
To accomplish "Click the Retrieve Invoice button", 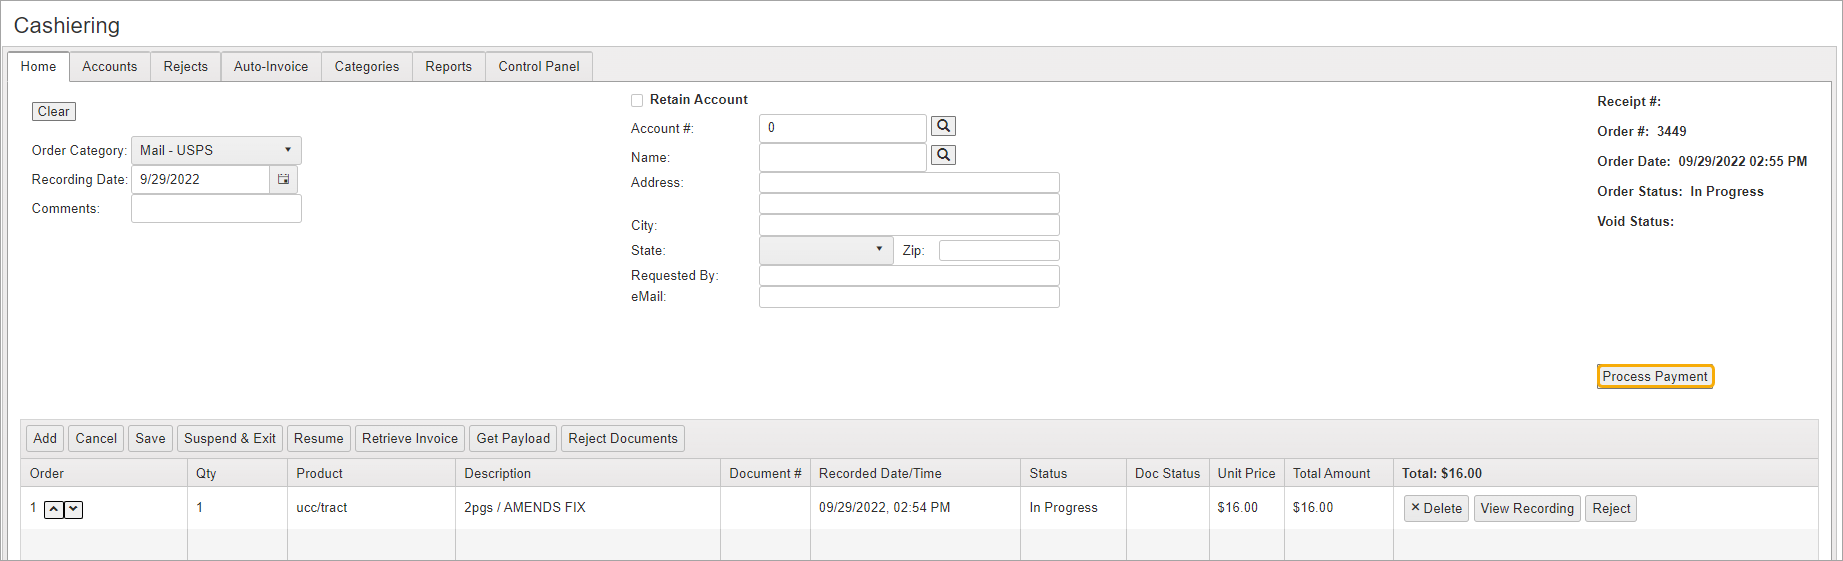I will (x=409, y=438).
